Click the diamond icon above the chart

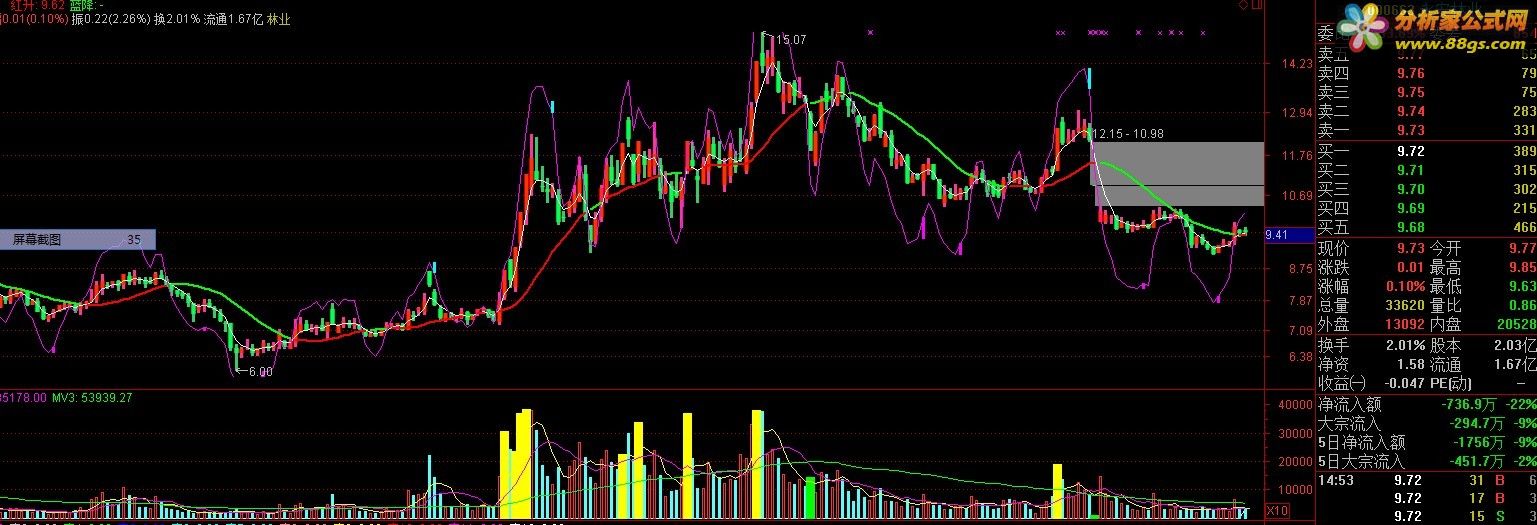pos(1243,5)
